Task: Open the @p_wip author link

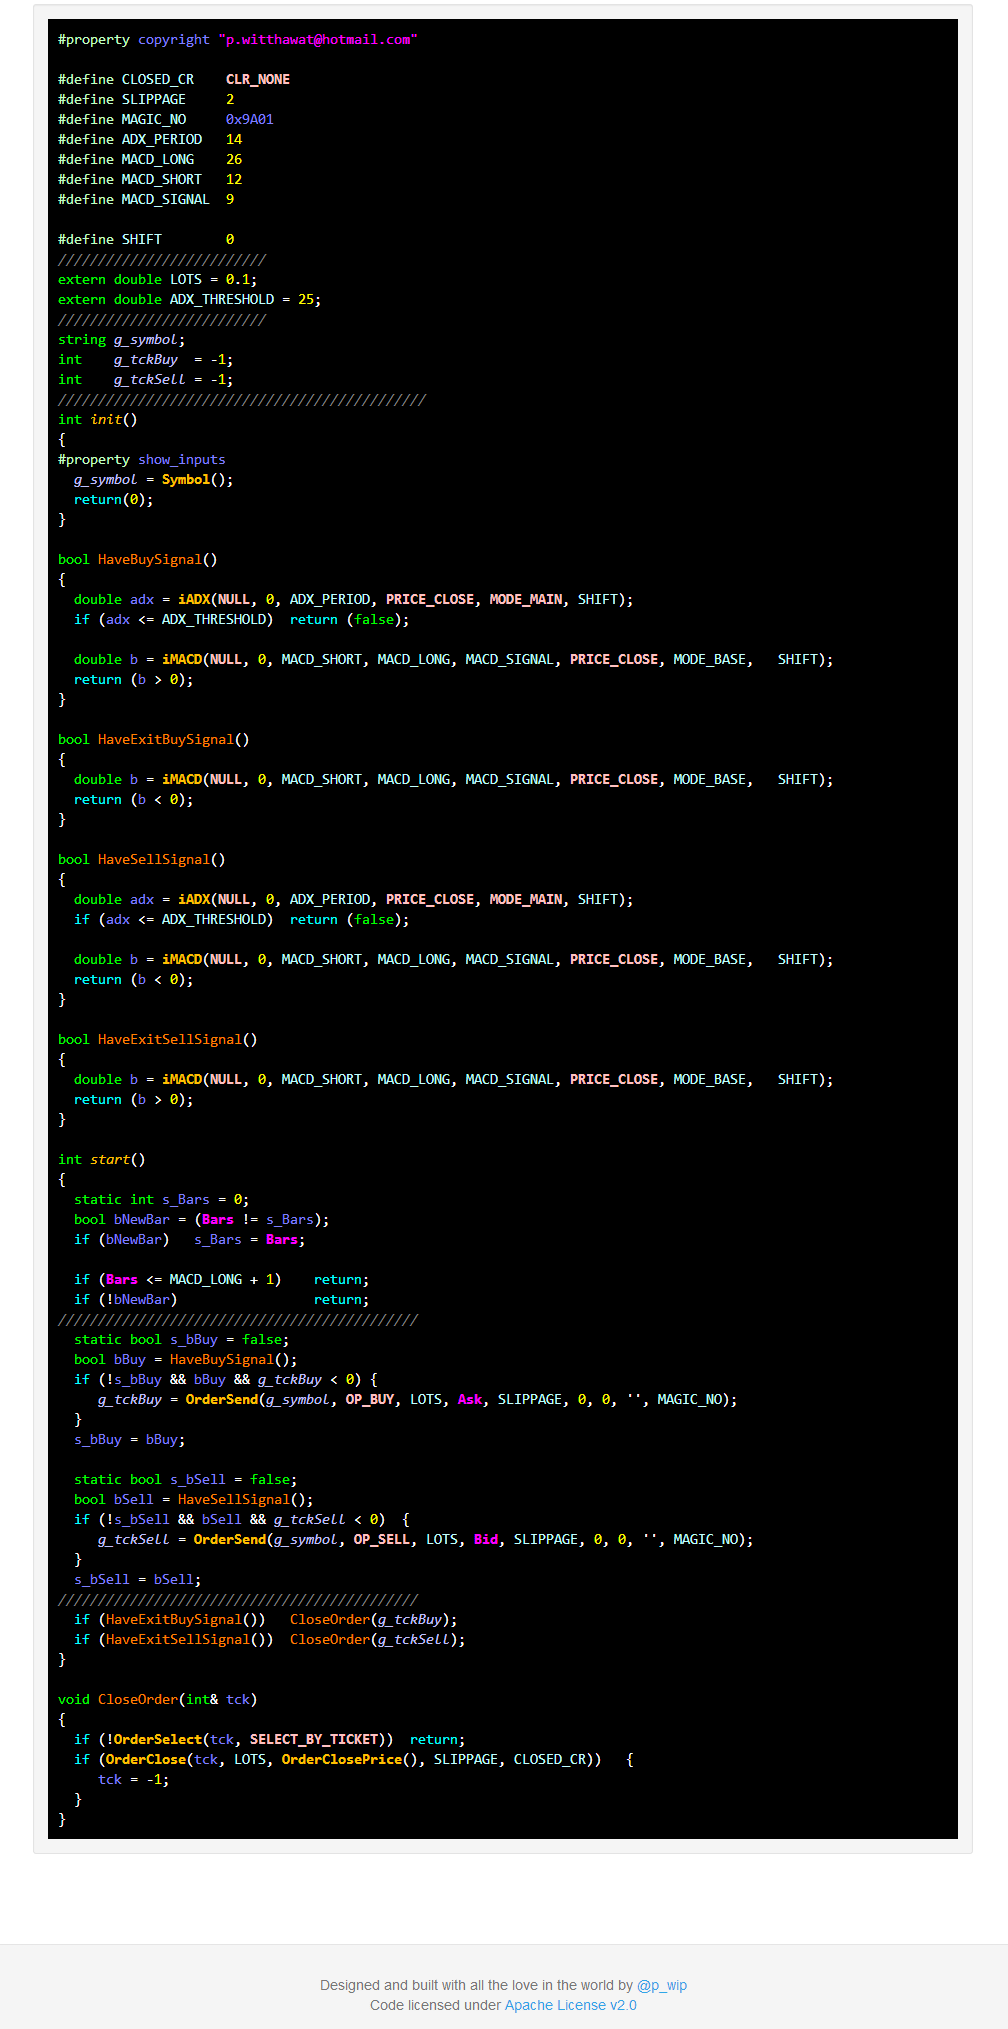Action: (661, 1985)
